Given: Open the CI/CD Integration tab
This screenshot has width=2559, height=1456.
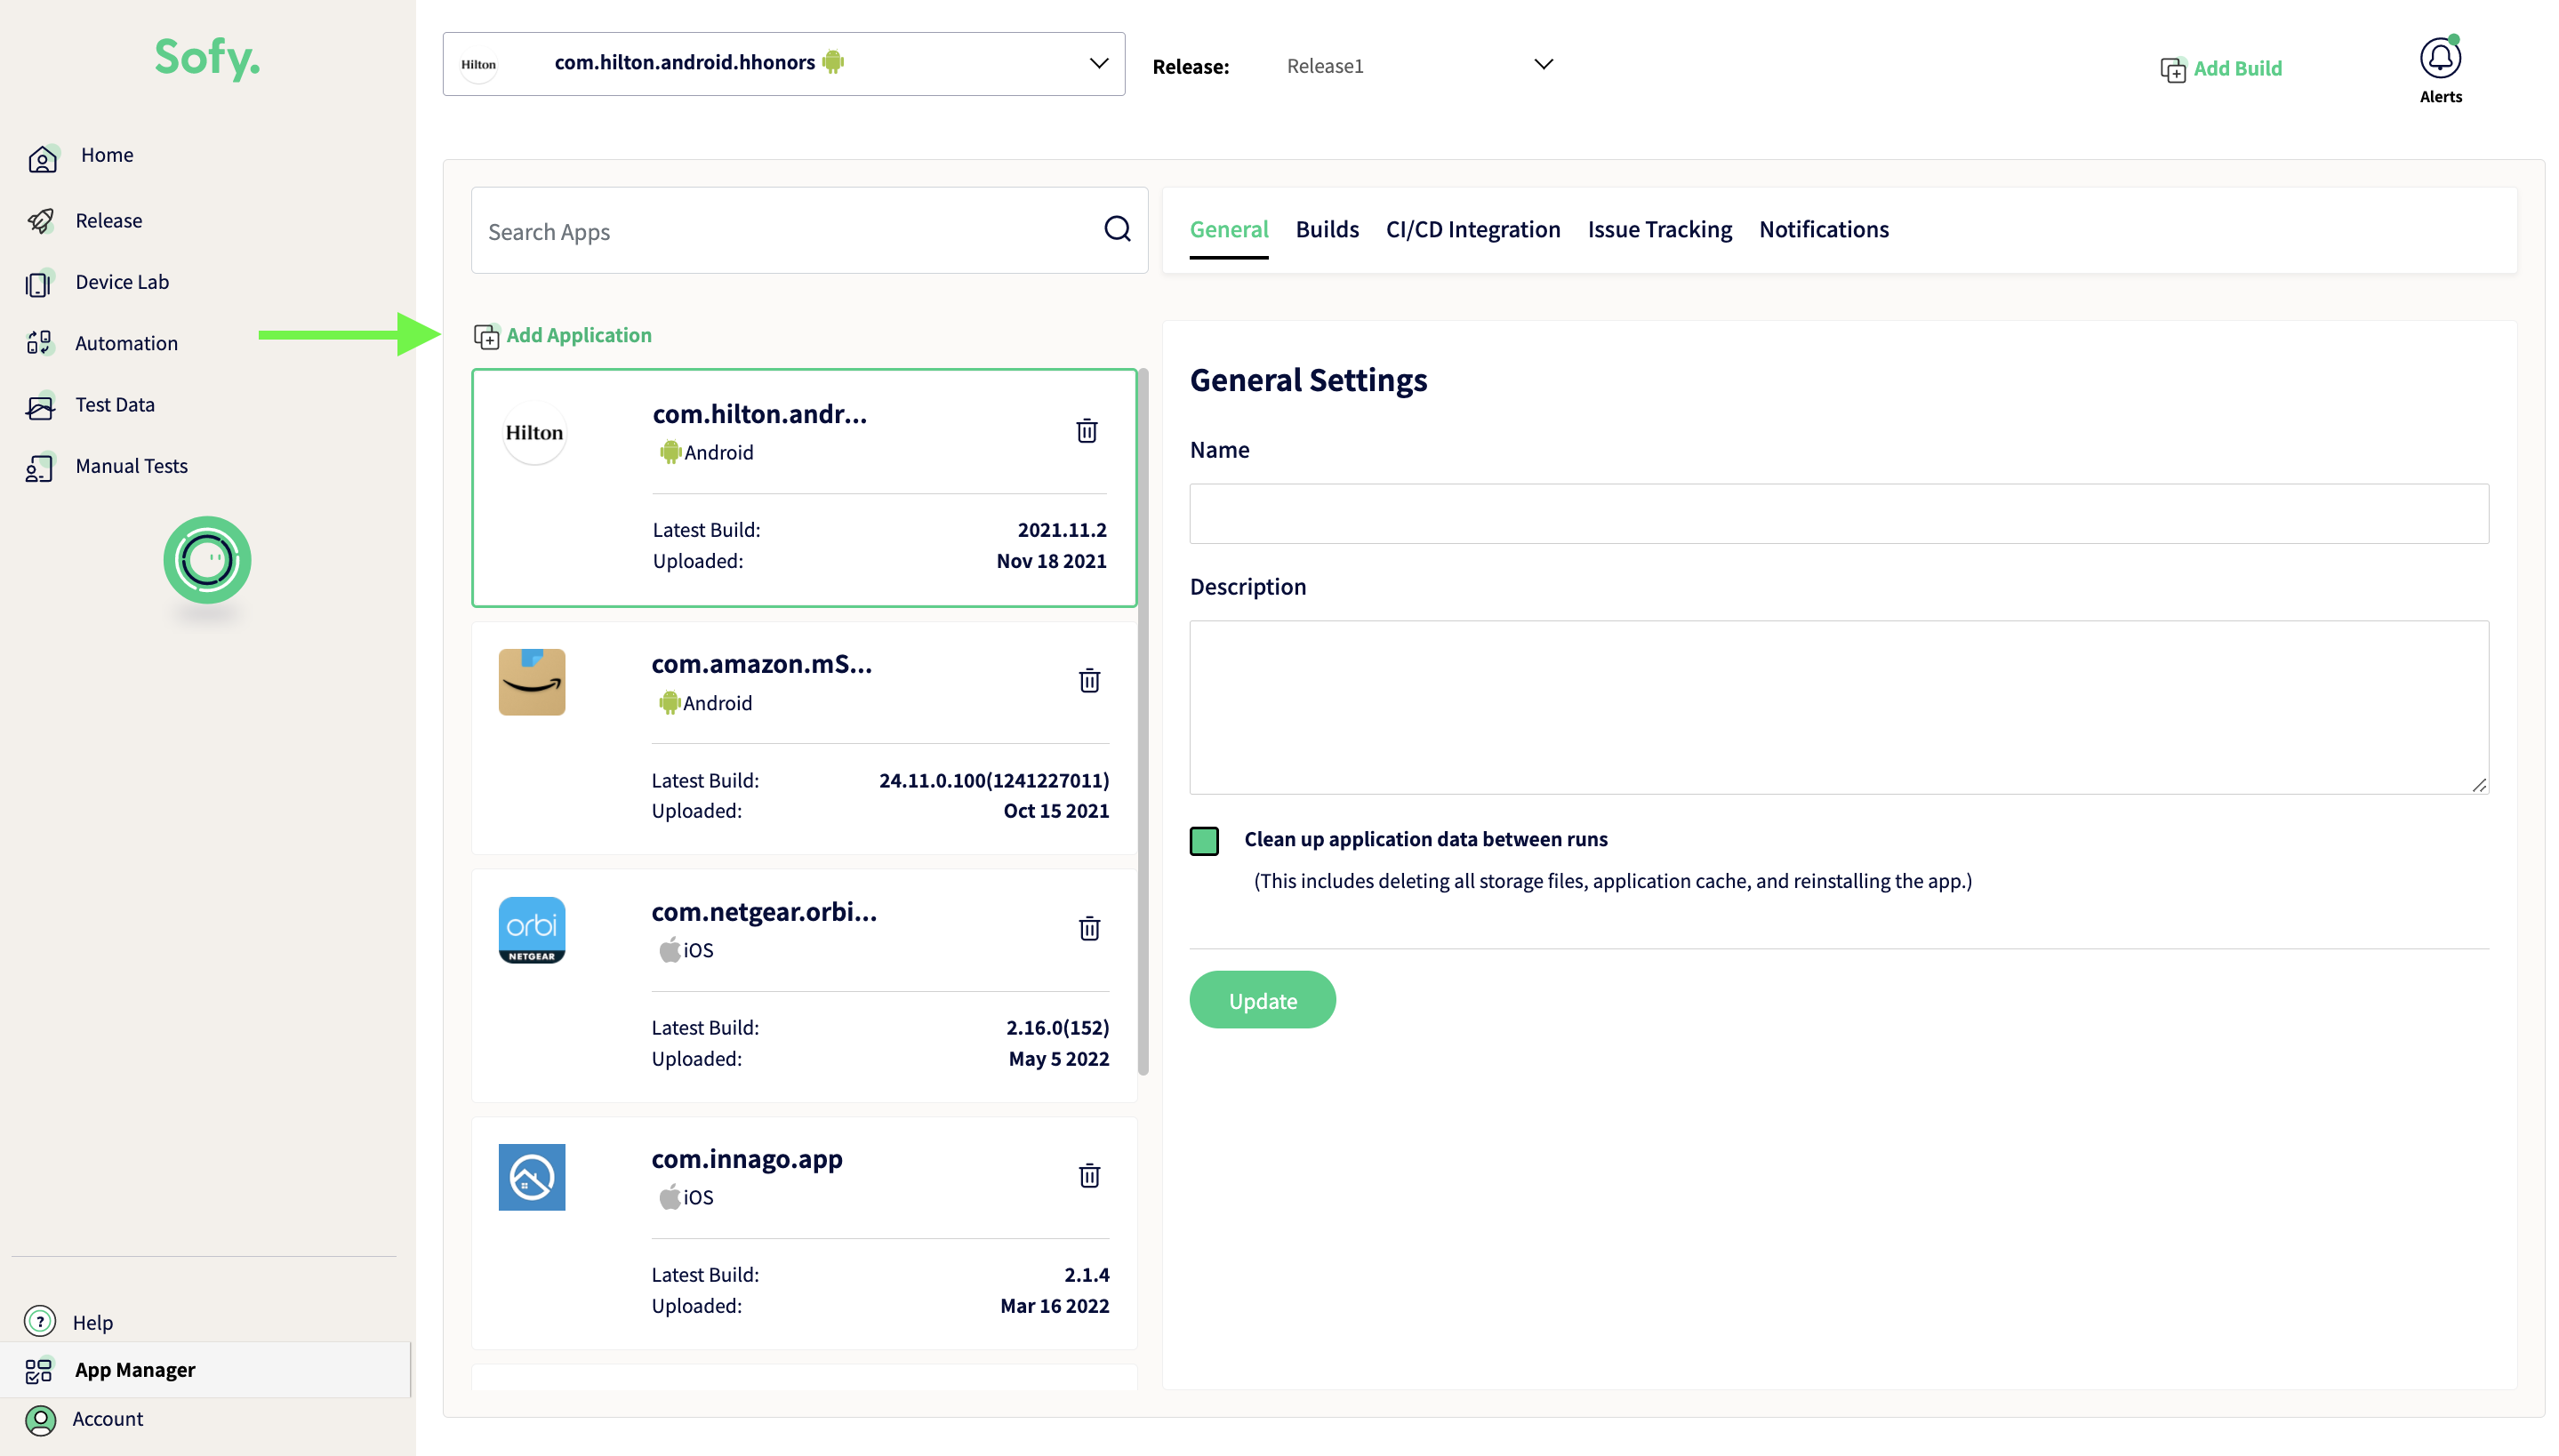Looking at the screenshot, I should [1472, 229].
